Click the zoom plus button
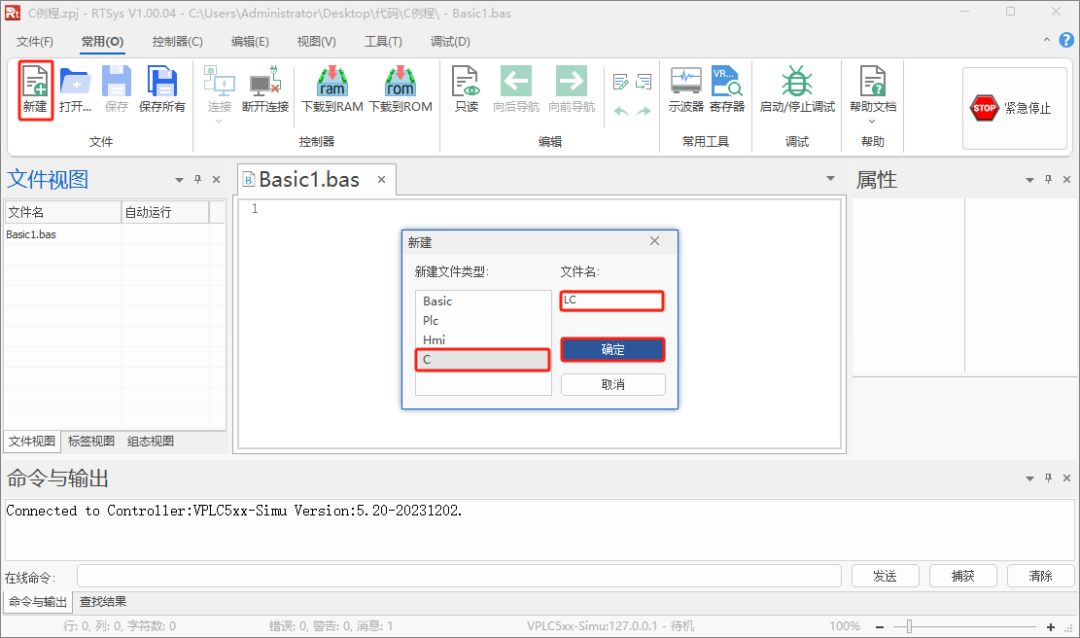The height and width of the screenshot is (638, 1080). pyautogui.click(x=1050, y=627)
